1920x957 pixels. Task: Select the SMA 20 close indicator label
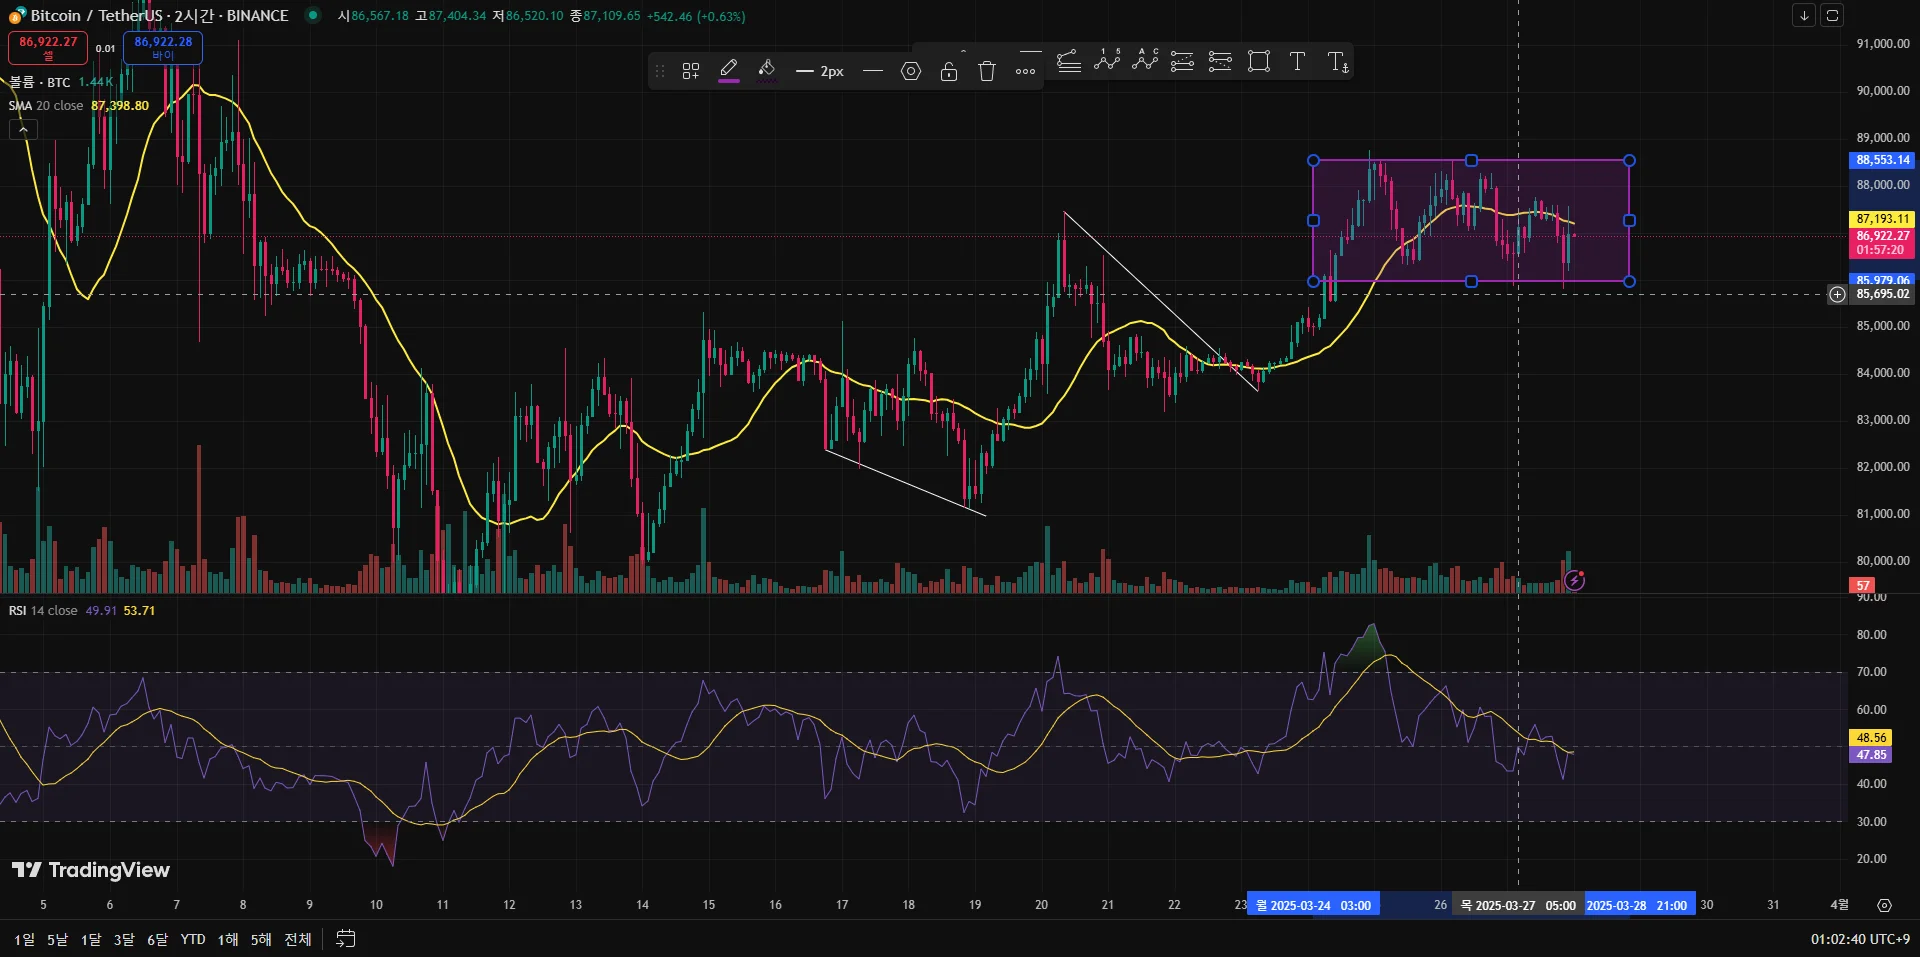pyautogui.click(x=46, y=105)
